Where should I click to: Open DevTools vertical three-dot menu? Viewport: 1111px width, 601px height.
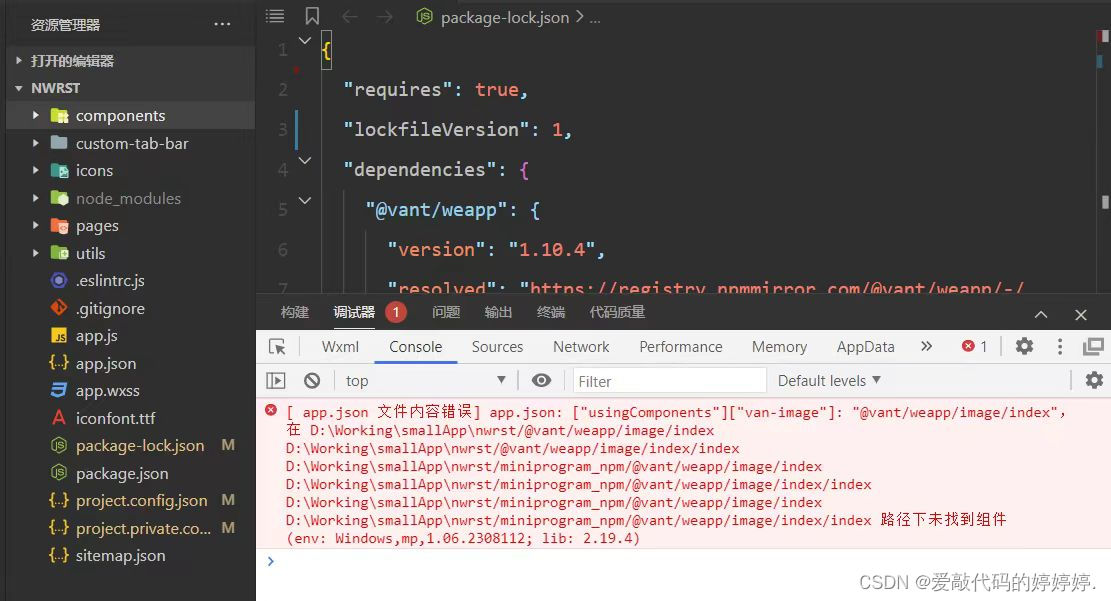(1060, 346)
